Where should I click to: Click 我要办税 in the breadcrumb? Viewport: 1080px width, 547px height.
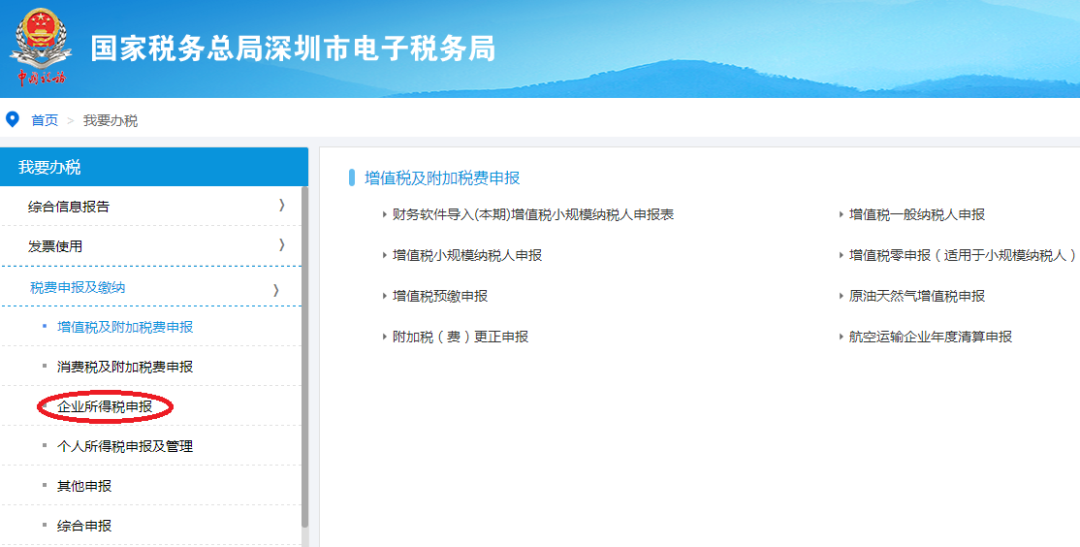click(x=110, y=121)
